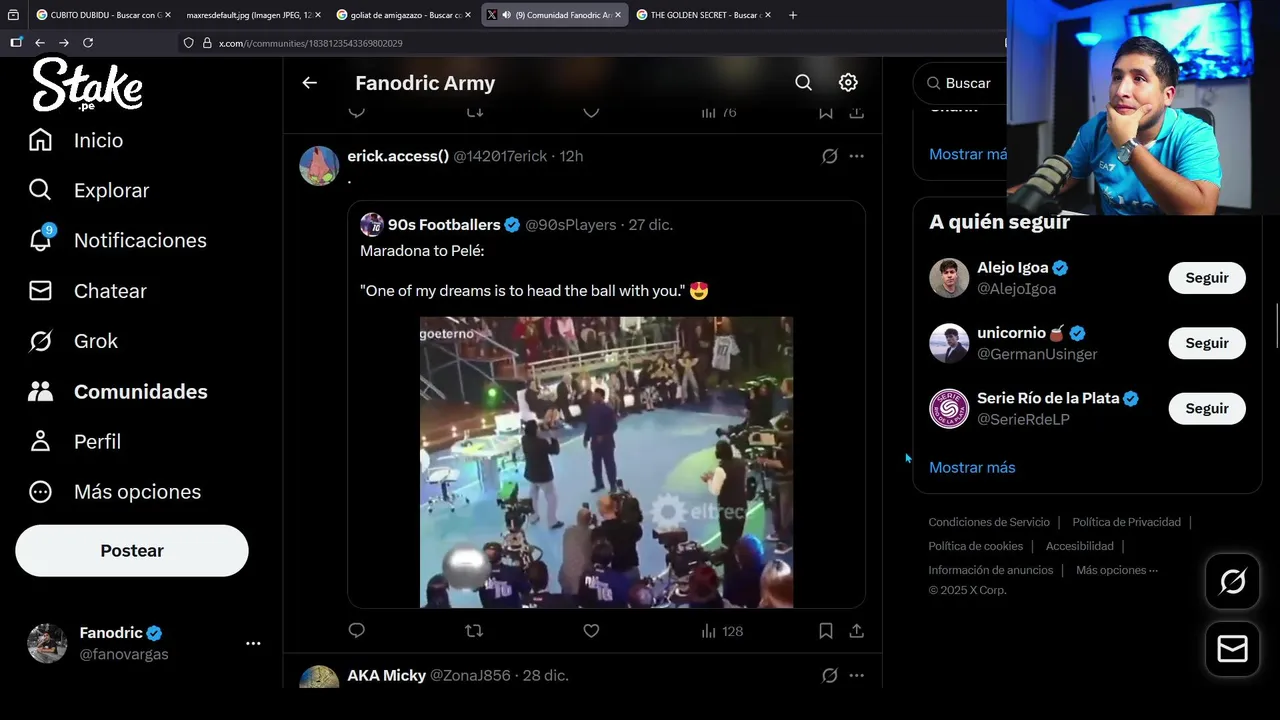
Task: Switch to THE GOLDEN SECRET tab
Action: pos(704,15)
